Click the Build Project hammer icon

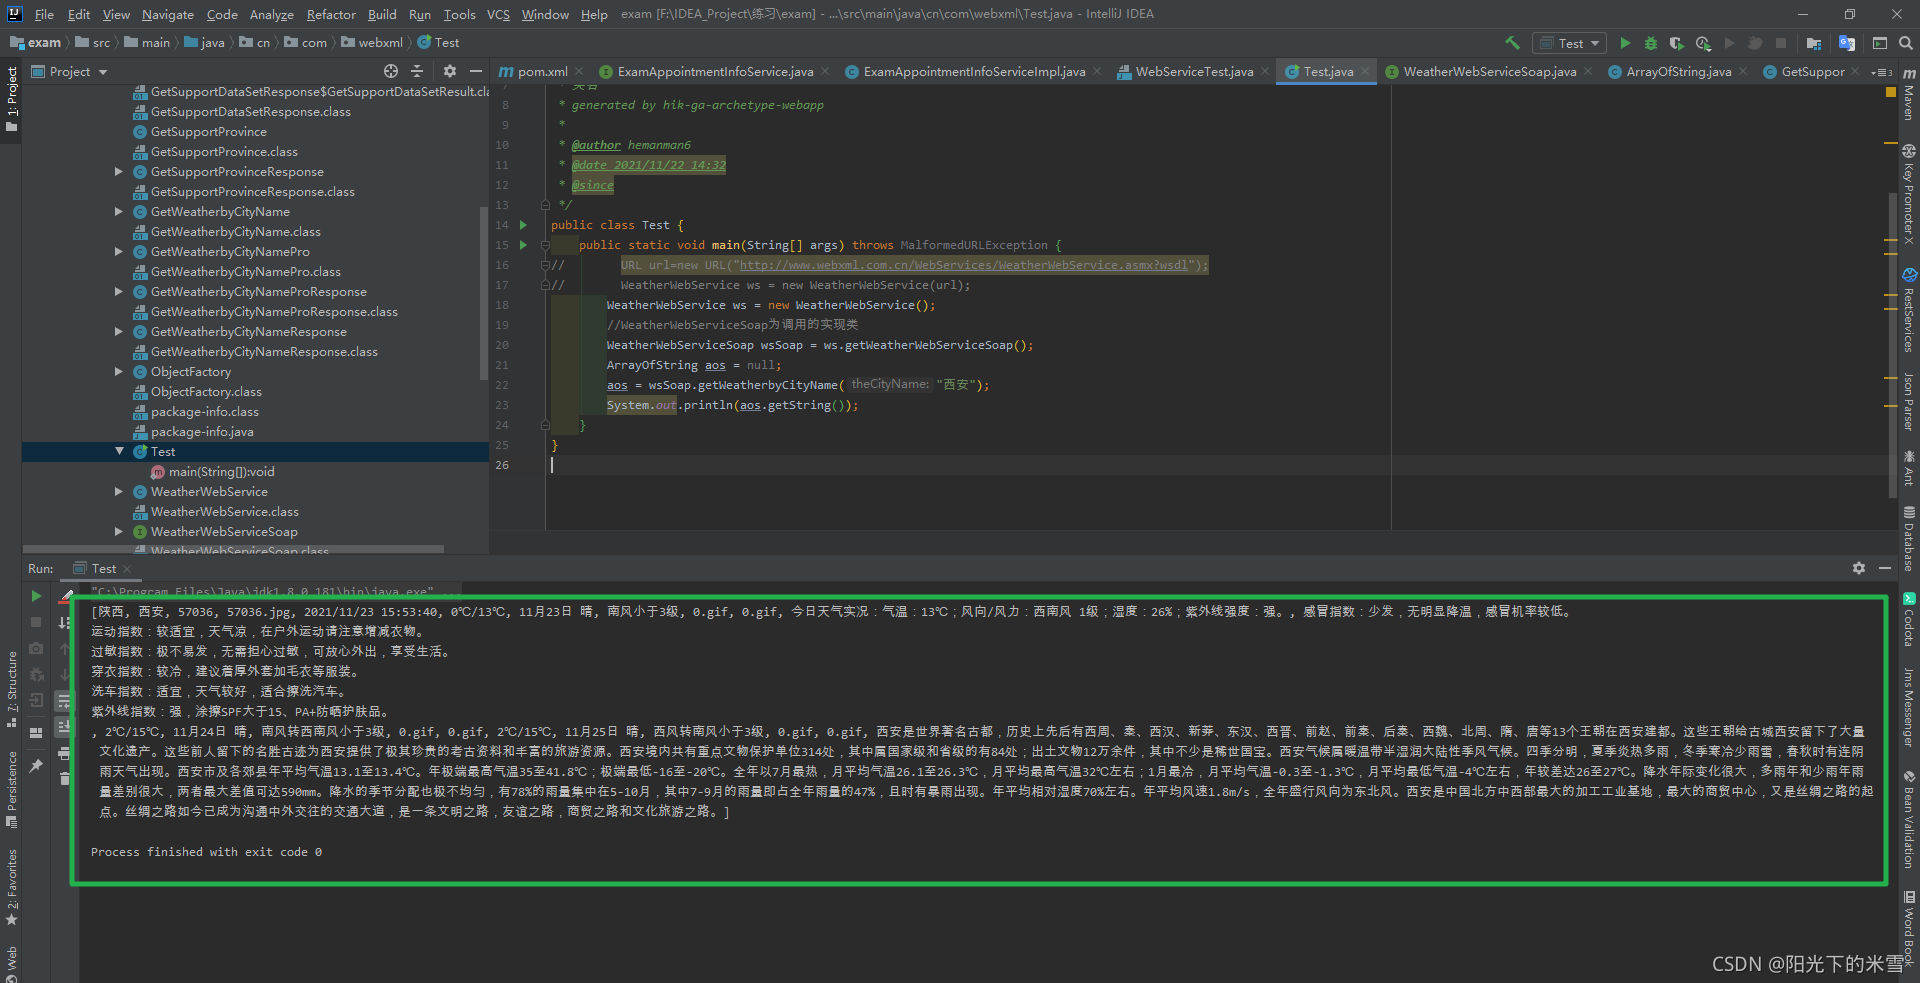(x=1511, y=43)
